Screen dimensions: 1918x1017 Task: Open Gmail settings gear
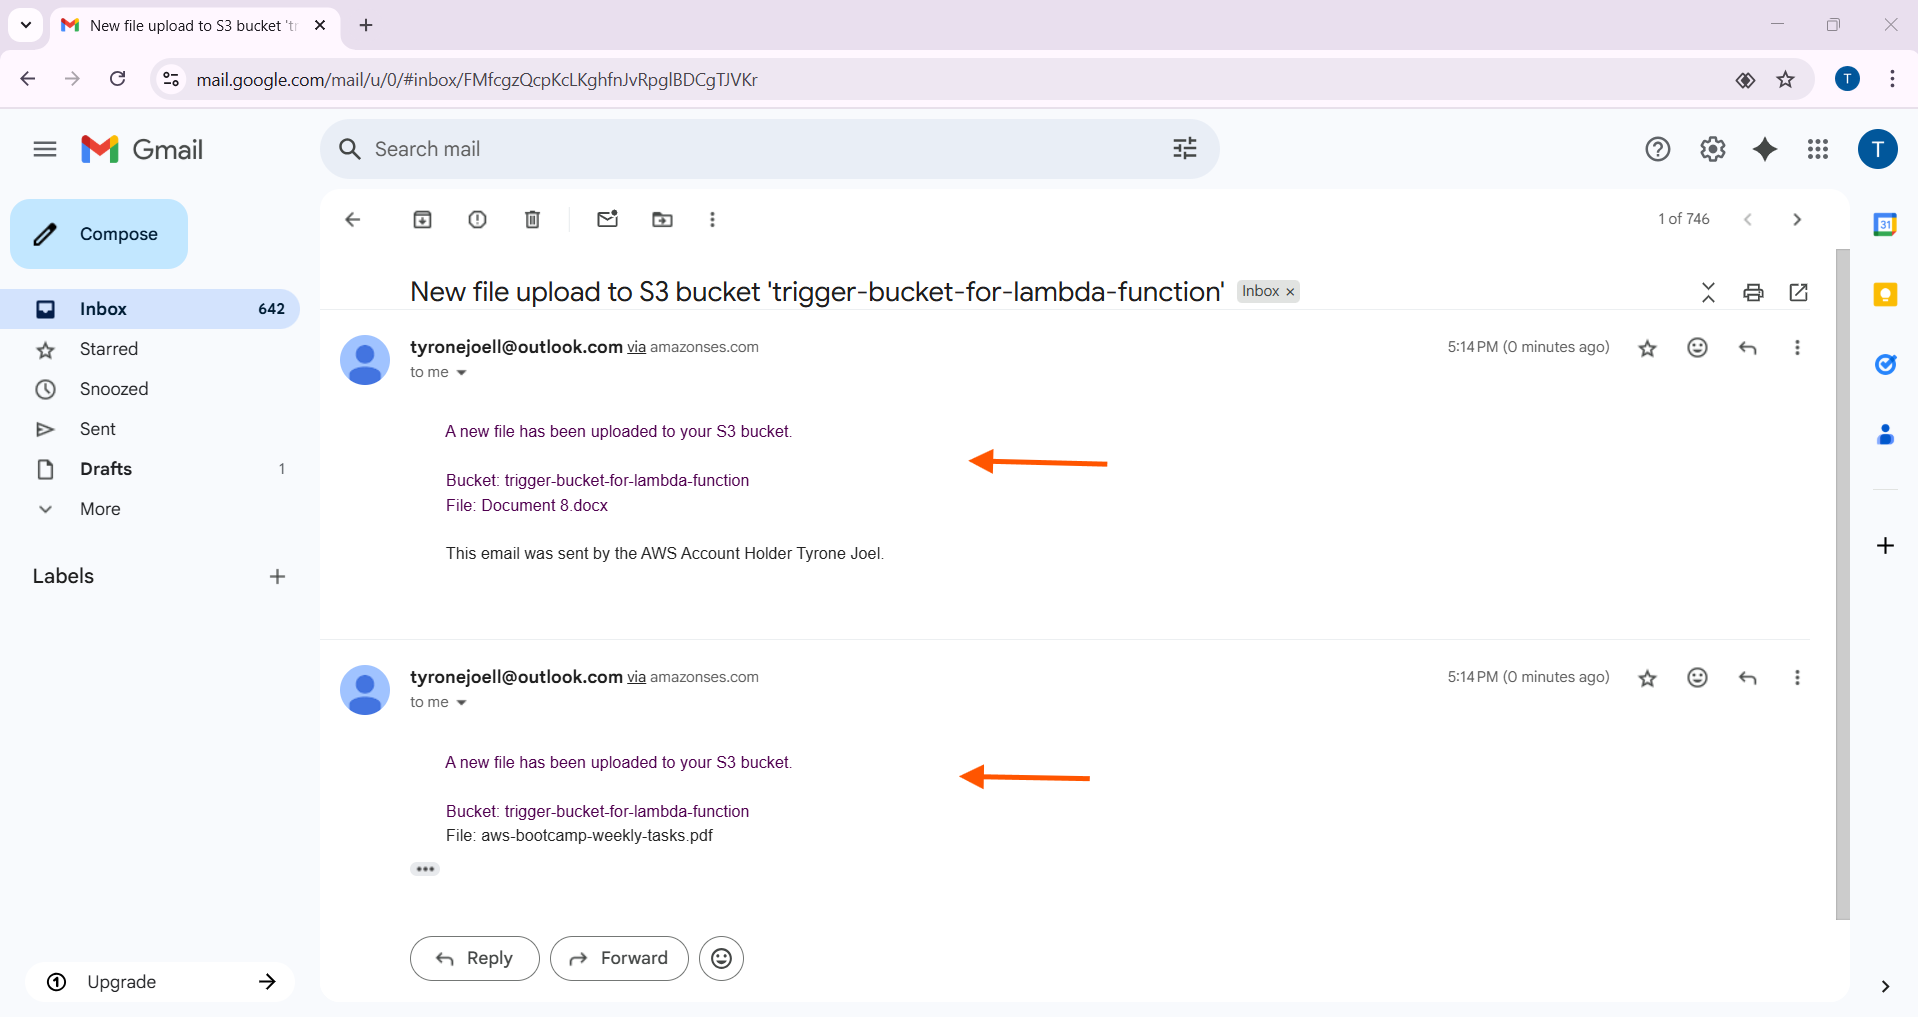tap(1712, 149)
